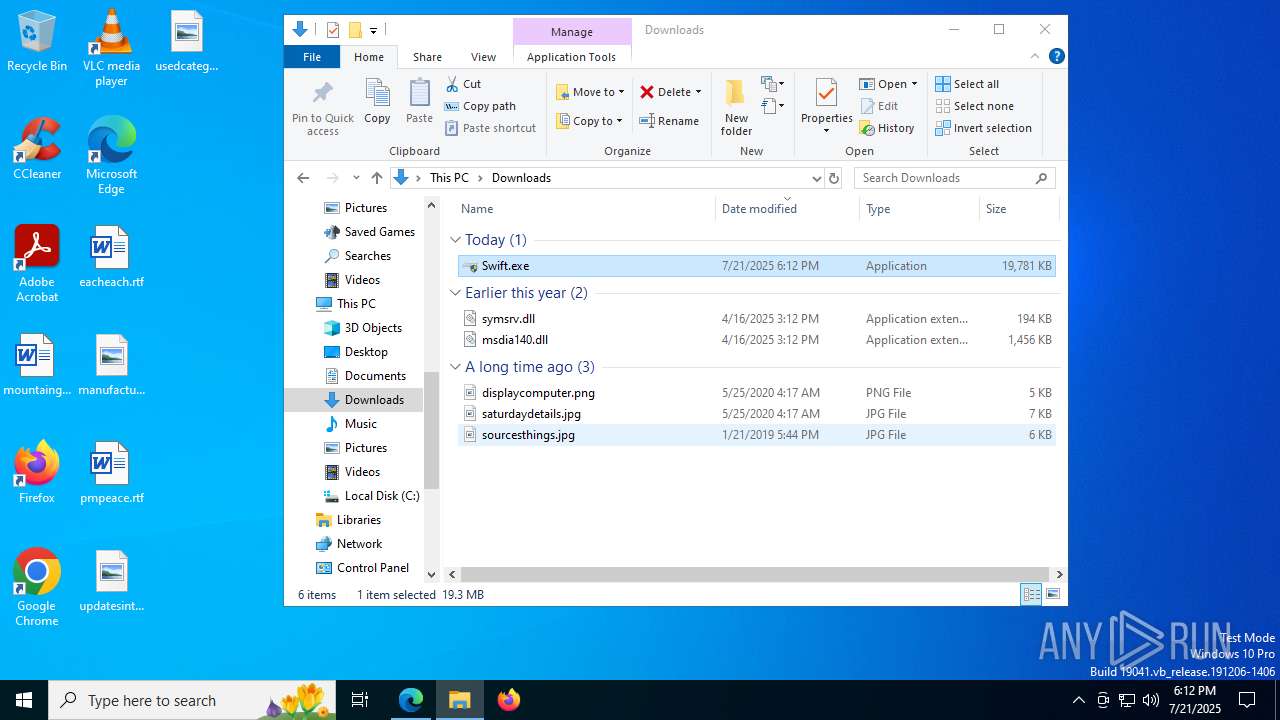Minimize the ribbon chevron
The width and height of the screenshot is (1280, 720).
pyautogui.click(x=1035, y=56)
